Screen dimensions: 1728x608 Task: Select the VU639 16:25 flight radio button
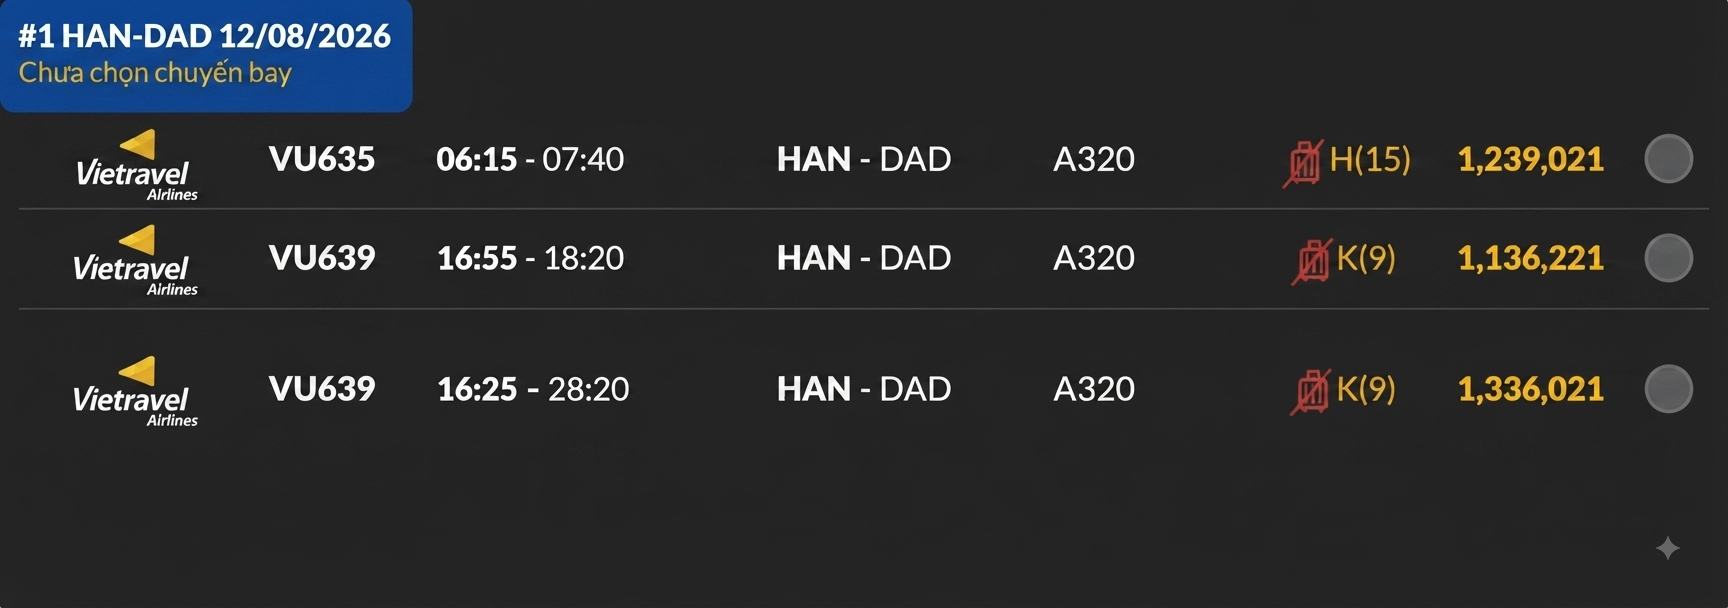point(1668,389)
